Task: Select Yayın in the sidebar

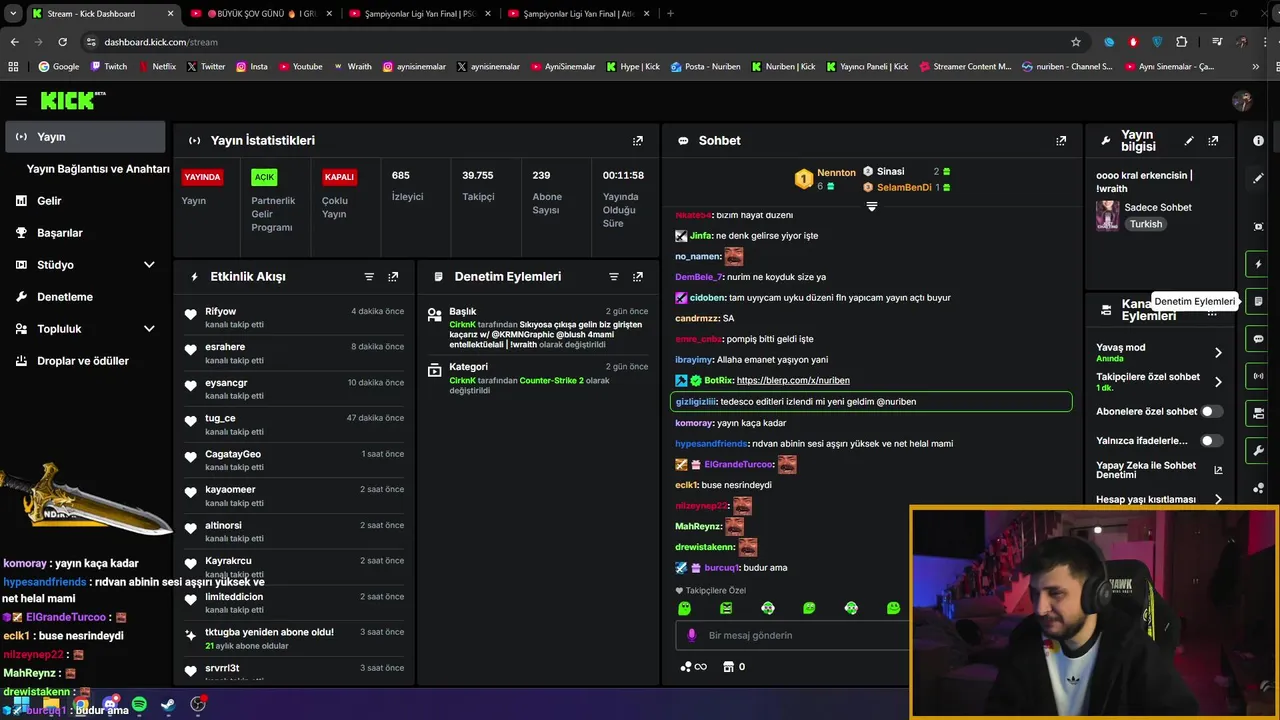Action: 85,137
